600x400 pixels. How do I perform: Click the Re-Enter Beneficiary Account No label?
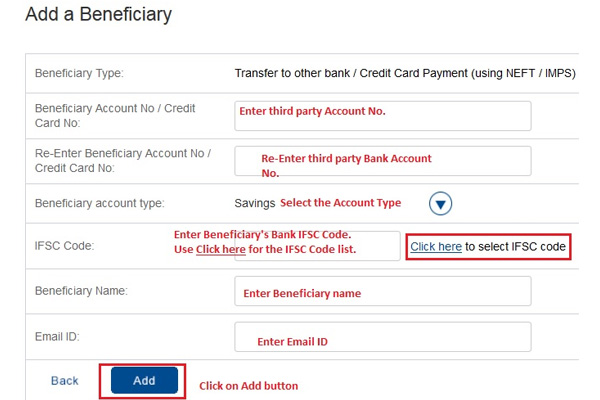pyautogui.click(x=123, y=160)
